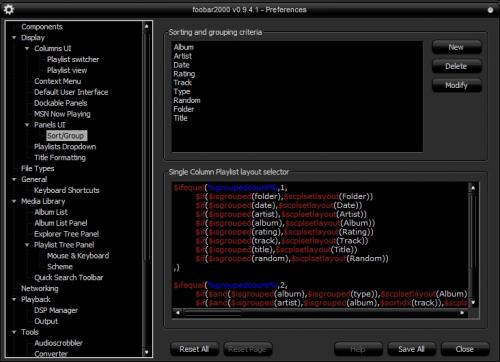Select Random in sorting criteria list
Screen dimensions: 500x362
(x=187, y=100)
